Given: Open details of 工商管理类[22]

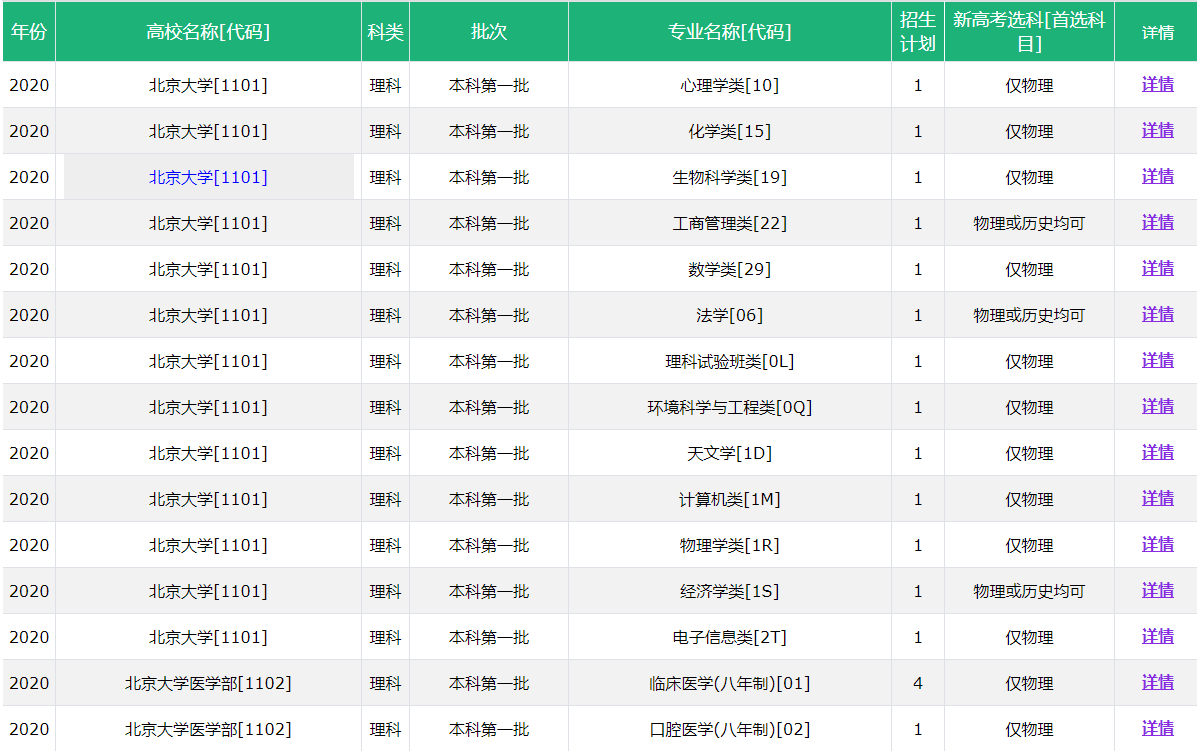Looking at the screenshot, I should (x=1157, y=223).
